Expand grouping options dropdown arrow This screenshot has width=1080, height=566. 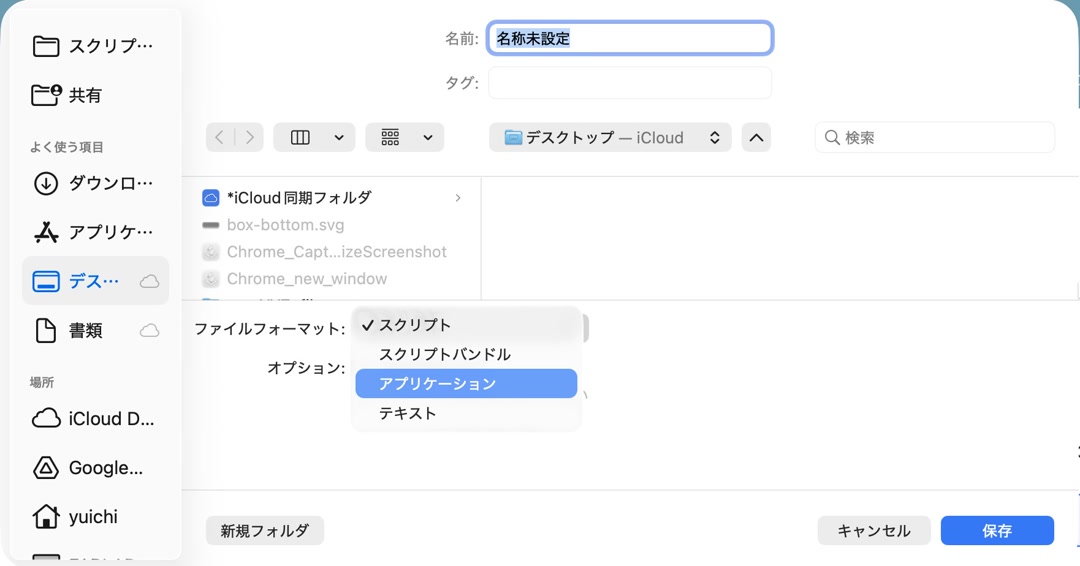click(x=428, y=138)
